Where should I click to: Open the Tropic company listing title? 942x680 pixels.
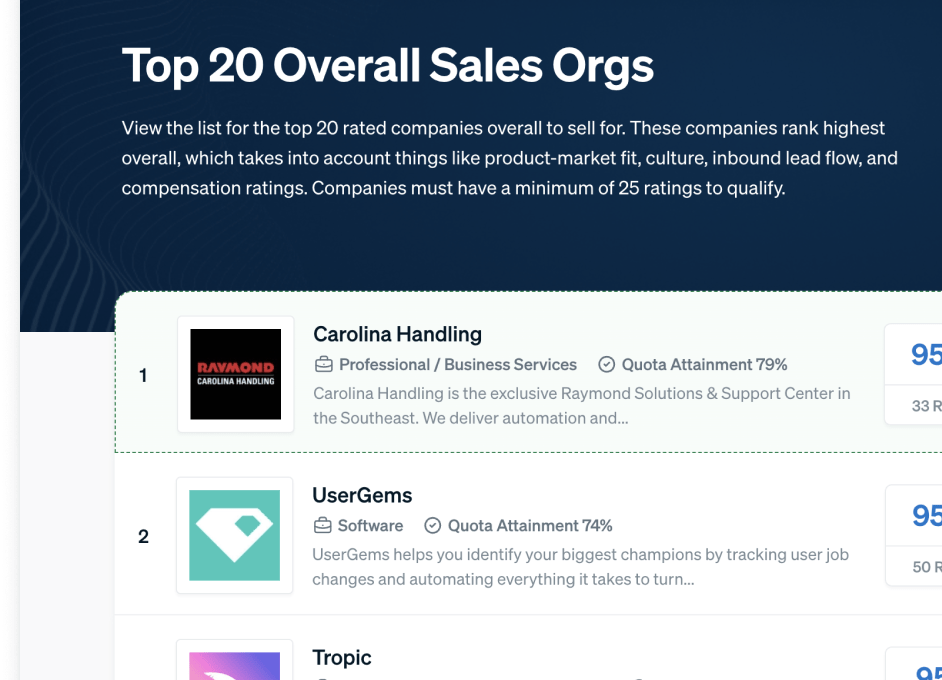click(342, 657)
